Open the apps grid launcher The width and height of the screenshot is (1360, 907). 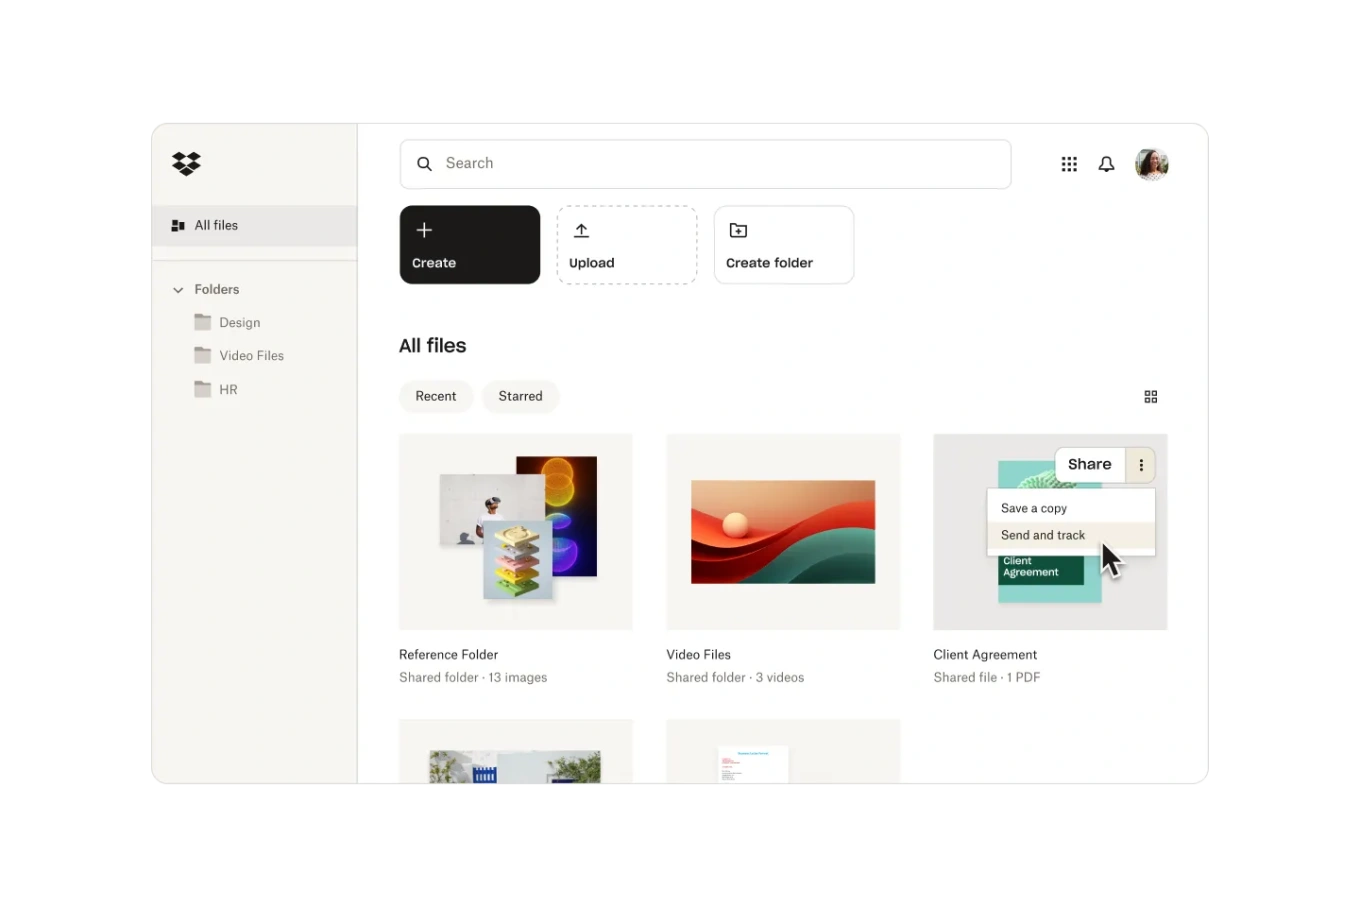(x=1068, y=163)
